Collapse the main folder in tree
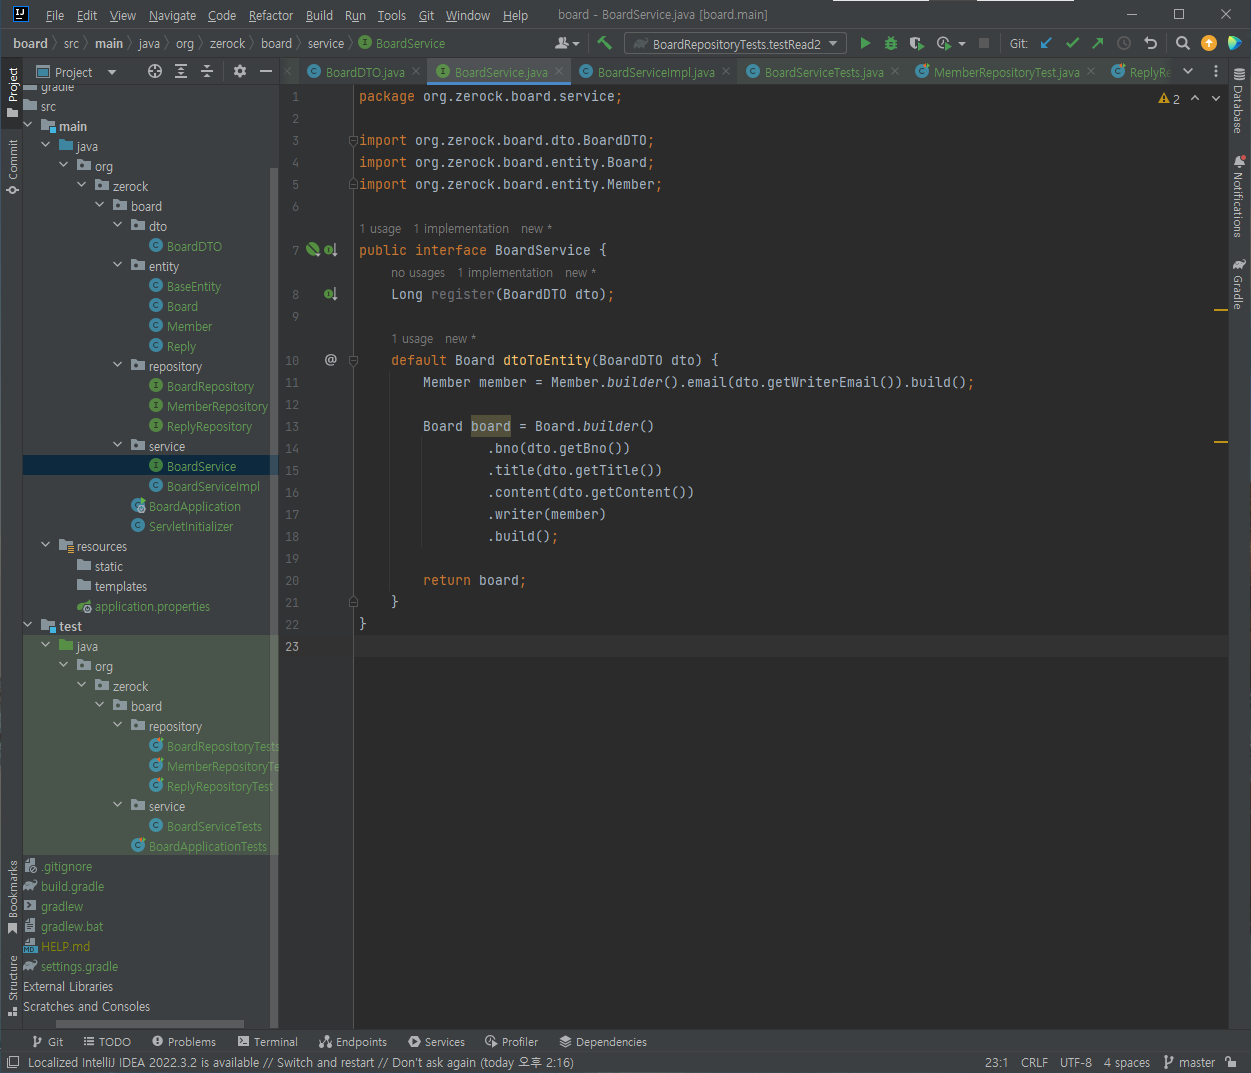 (x=29, y=126)
